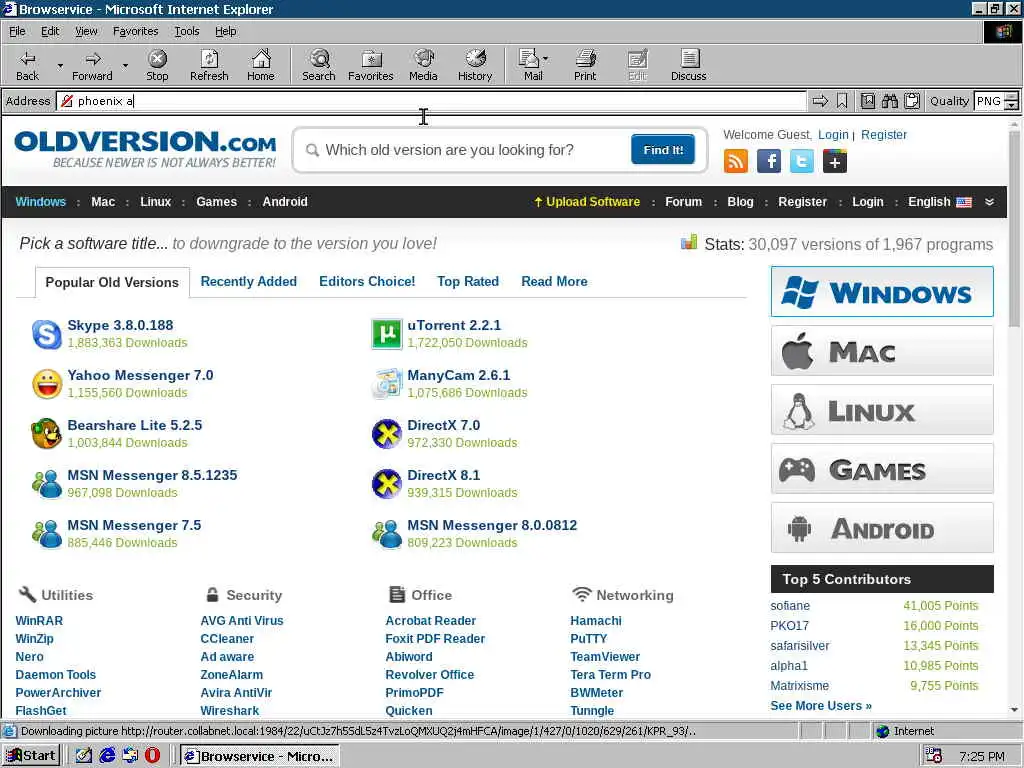Click the Forward toolbar button
Screen dimensions: 1024x768
[x=92, y=65]
